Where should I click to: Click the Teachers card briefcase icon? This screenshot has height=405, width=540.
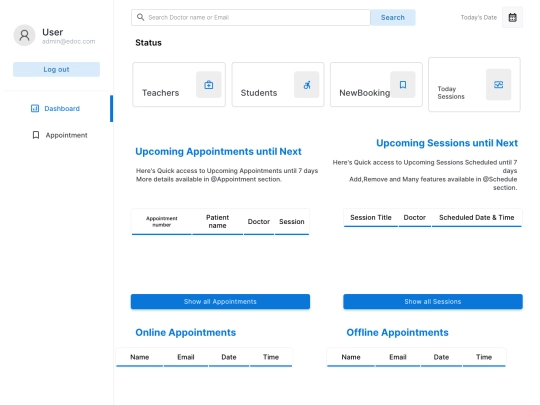pos(209,85)
